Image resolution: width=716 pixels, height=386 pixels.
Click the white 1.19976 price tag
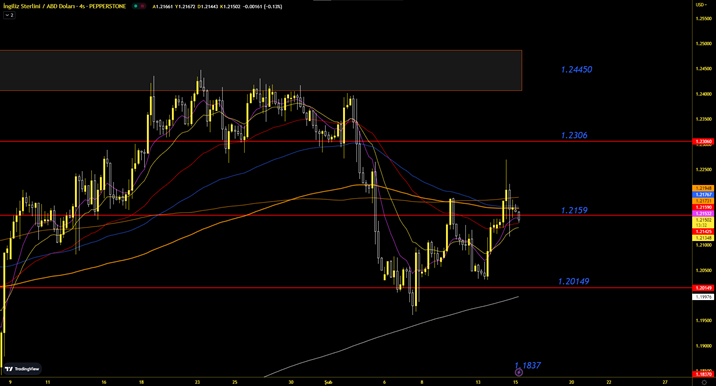[x=703, y=297]
